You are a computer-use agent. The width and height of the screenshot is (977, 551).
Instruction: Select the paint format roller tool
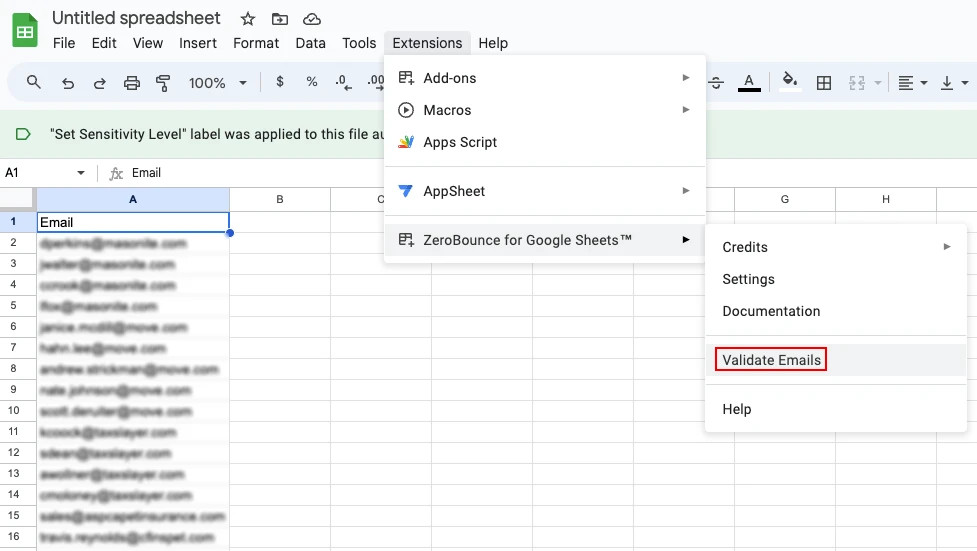[163, 83]
